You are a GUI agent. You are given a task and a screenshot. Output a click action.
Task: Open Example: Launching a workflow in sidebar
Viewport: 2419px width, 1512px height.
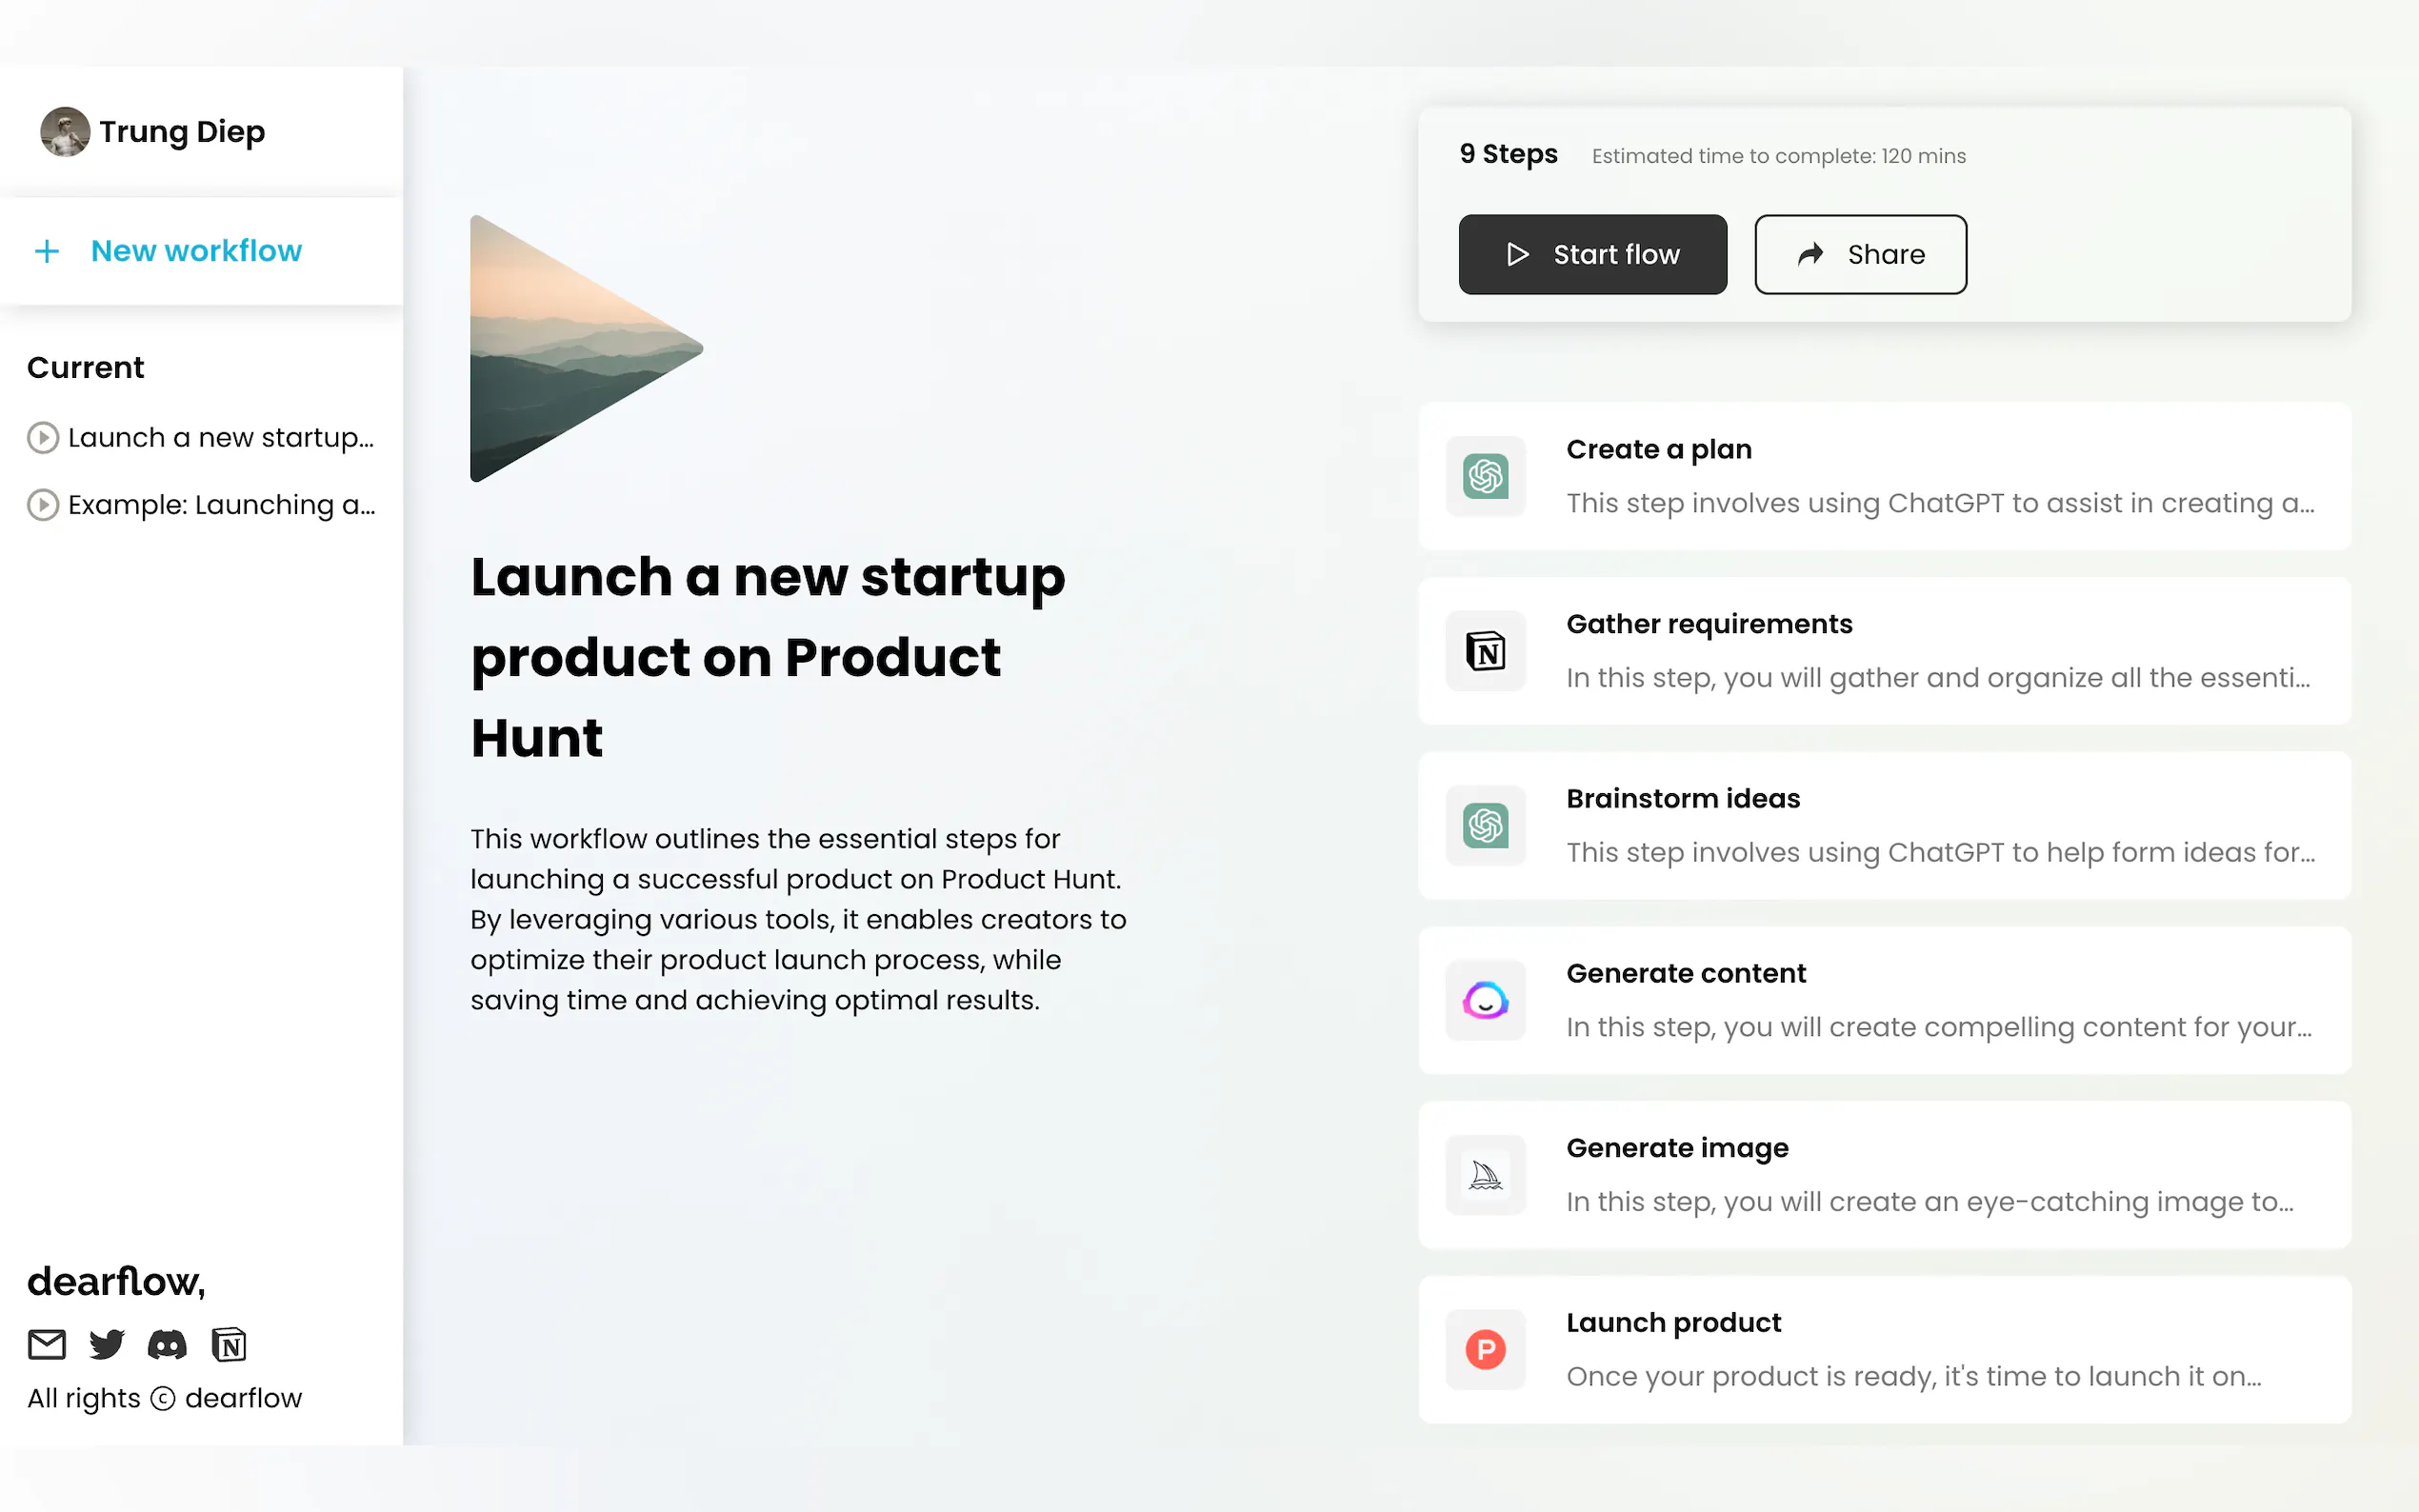click(201, 505)
